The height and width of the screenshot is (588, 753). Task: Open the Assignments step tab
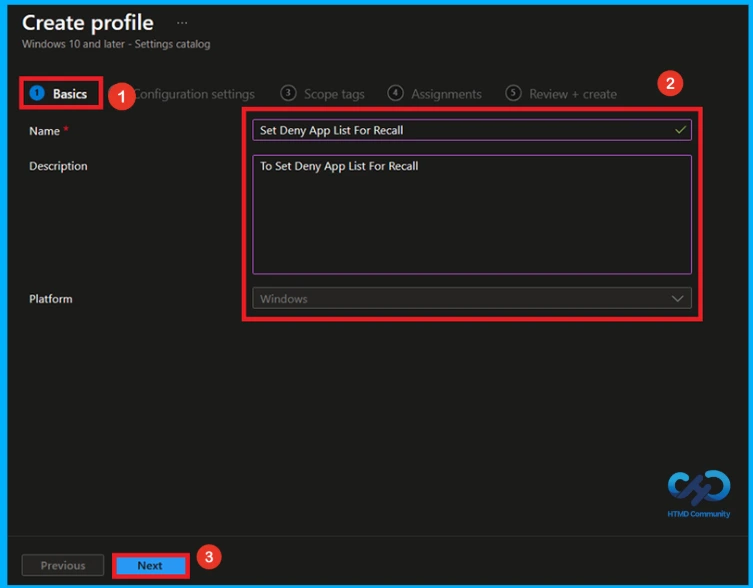[x=434, y=94]
